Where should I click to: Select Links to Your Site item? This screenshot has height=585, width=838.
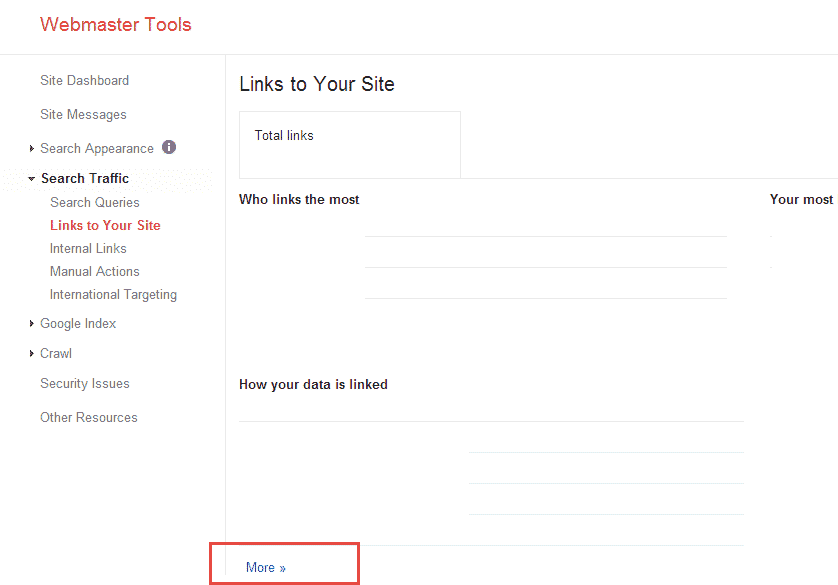click(x=105, y=225)
